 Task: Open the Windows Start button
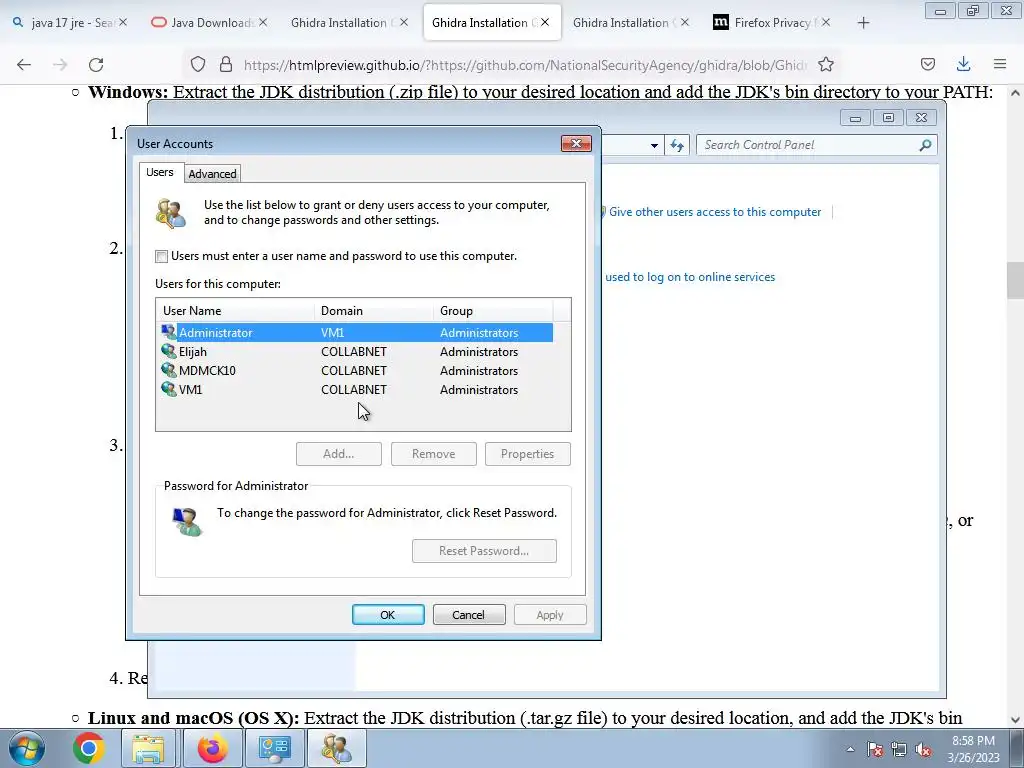coord(27,748)
